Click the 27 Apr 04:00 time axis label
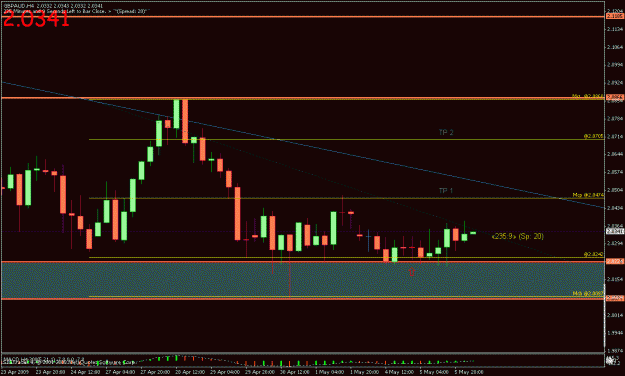The width and height of the screenshot is (625, 376). (120, 372)
